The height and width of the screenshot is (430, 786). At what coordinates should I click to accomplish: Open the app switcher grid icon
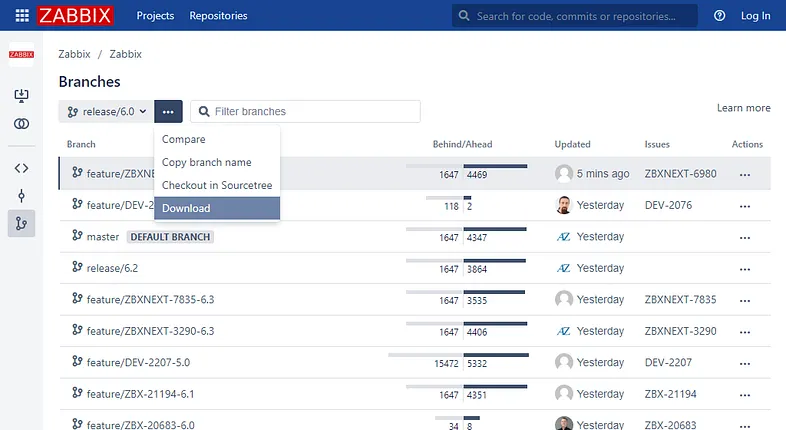22,16
